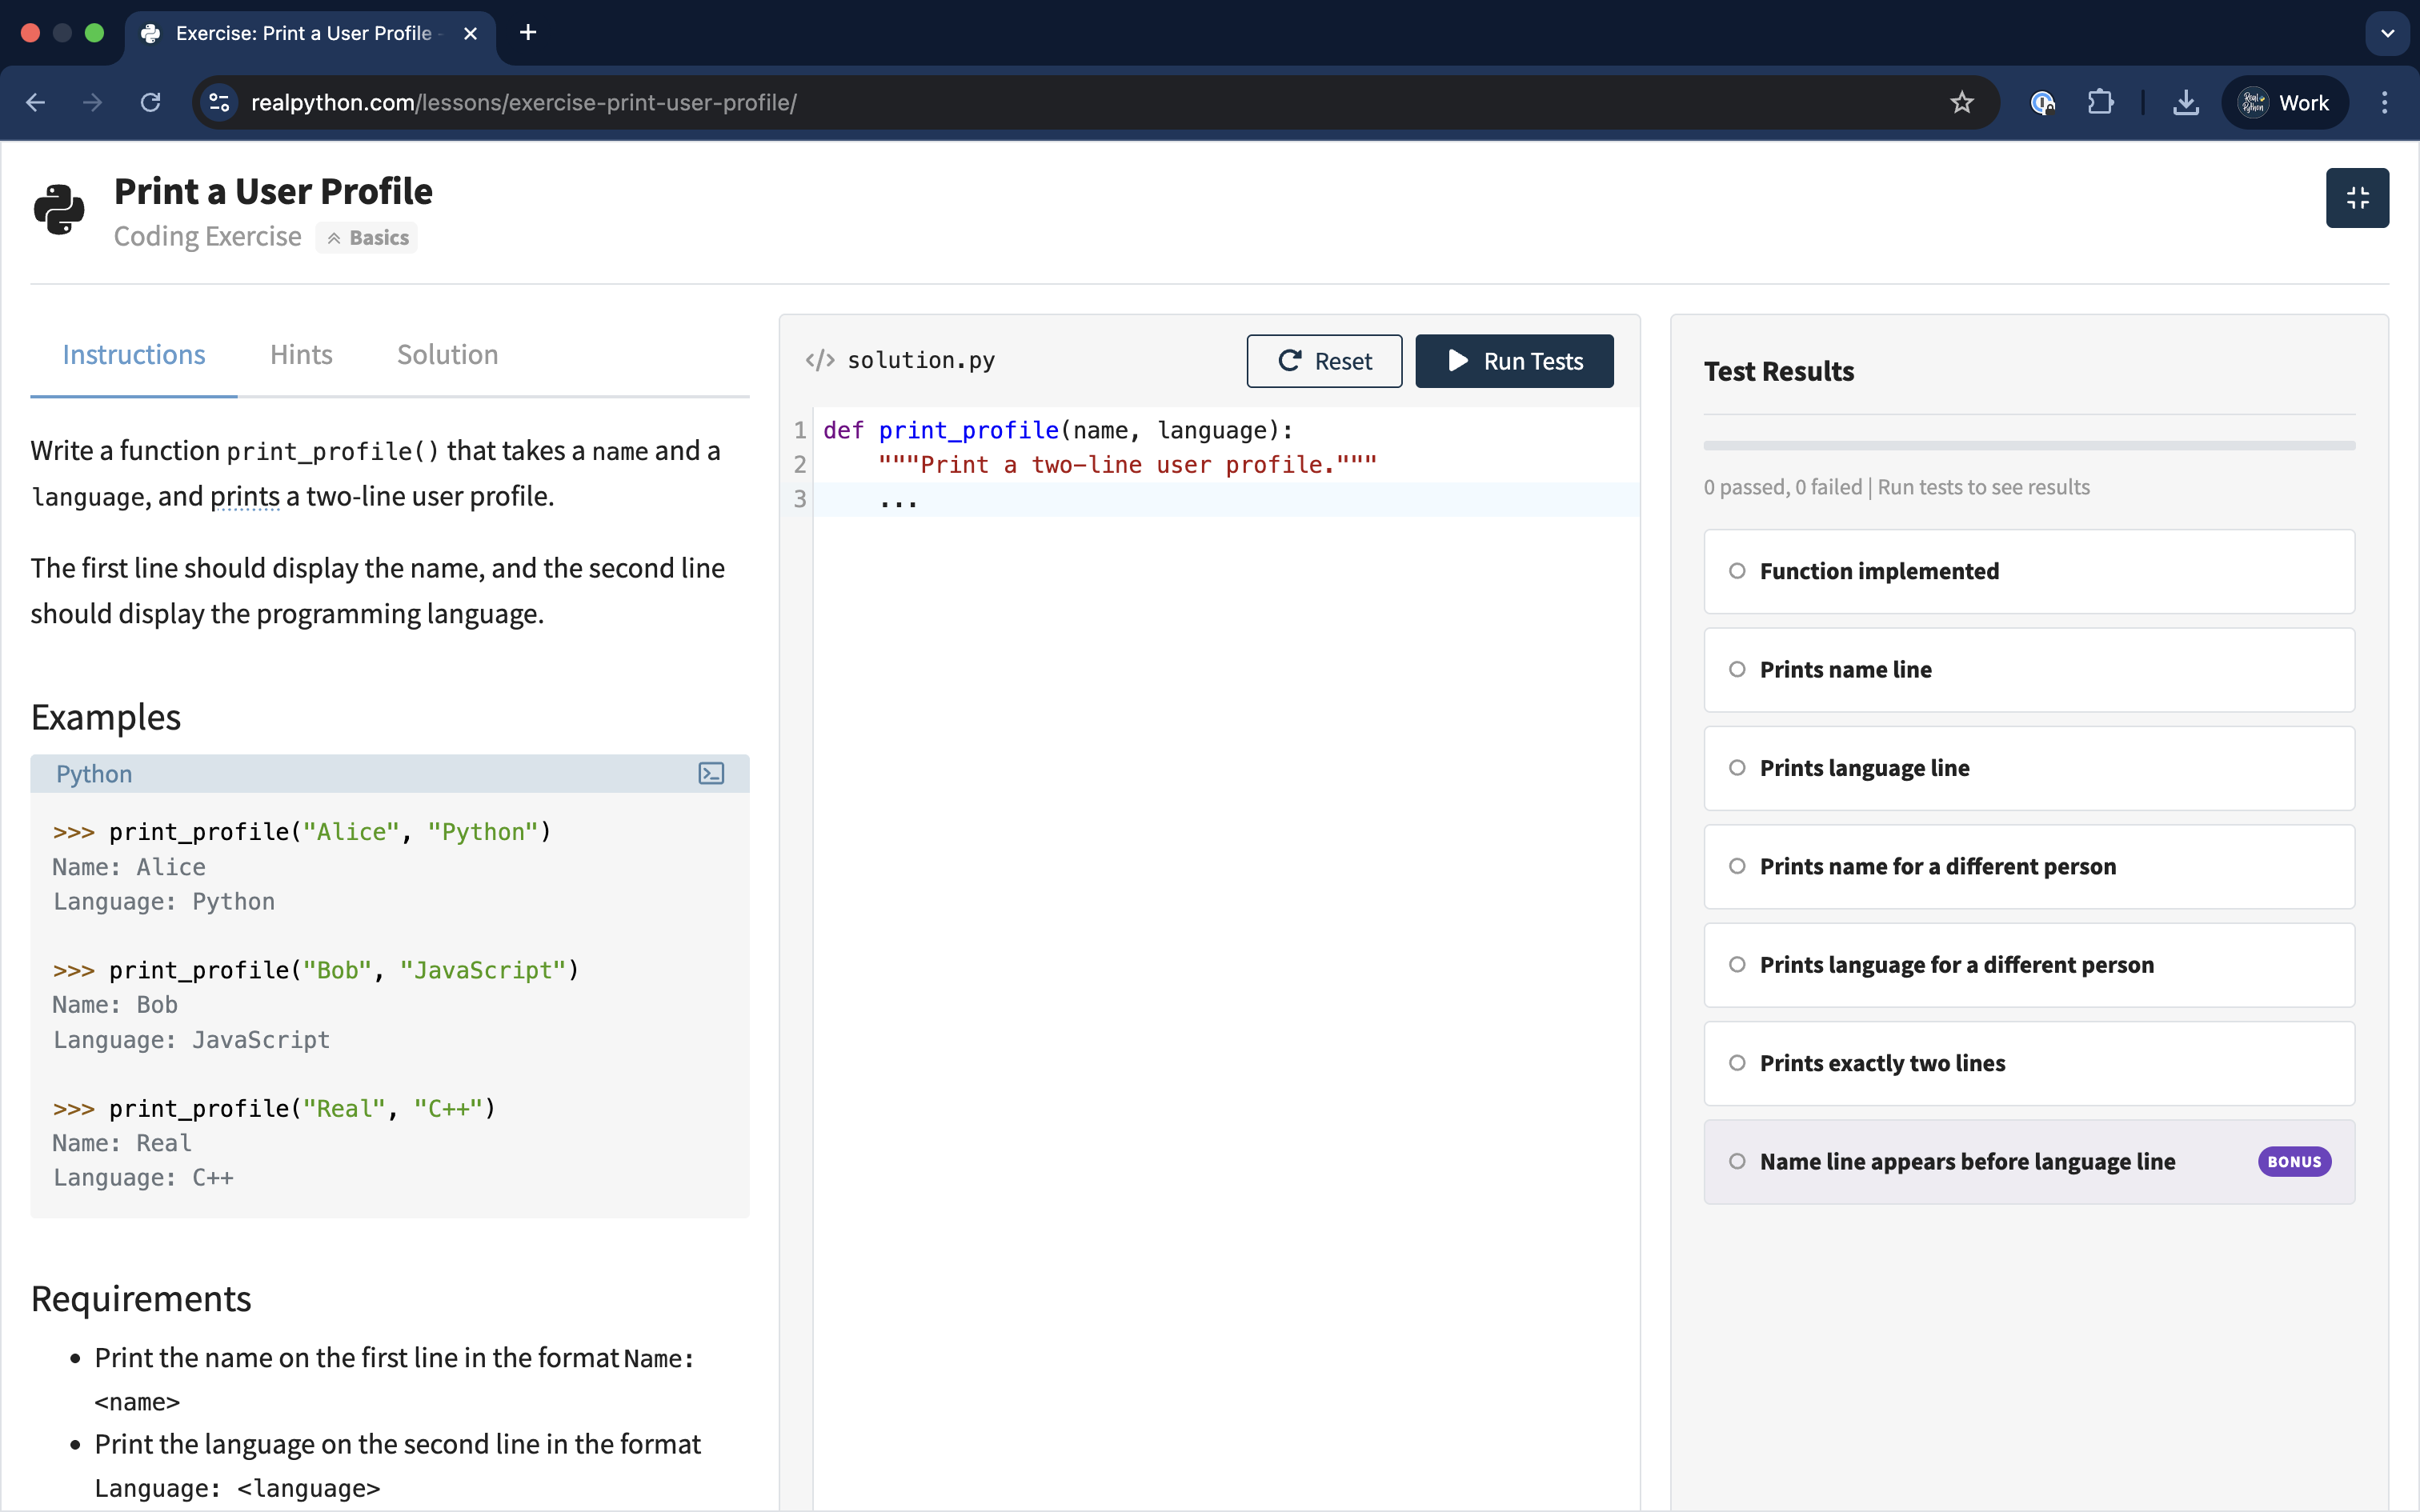This screenshot has width=2420, height=1512.
Task: Click the Test Results heading
Action: click(x=1779, y=371)
